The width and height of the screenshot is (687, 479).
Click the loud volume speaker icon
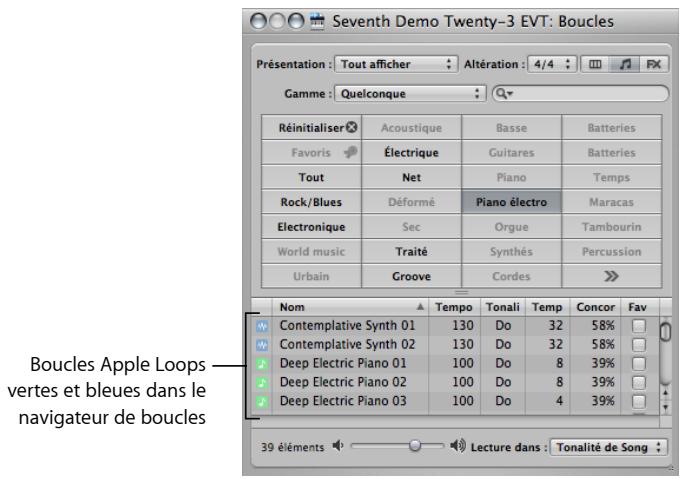(458, 446)
